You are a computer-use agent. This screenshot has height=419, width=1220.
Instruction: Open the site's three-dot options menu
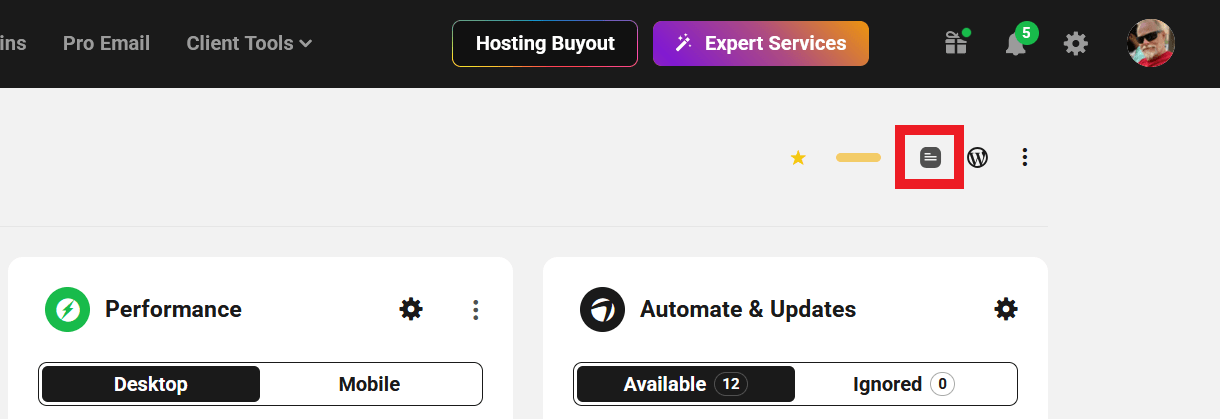click(x=1024, y=157)
